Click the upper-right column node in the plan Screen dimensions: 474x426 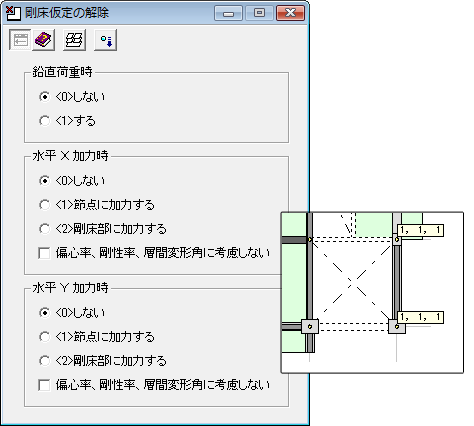click(x=397, y=239)
